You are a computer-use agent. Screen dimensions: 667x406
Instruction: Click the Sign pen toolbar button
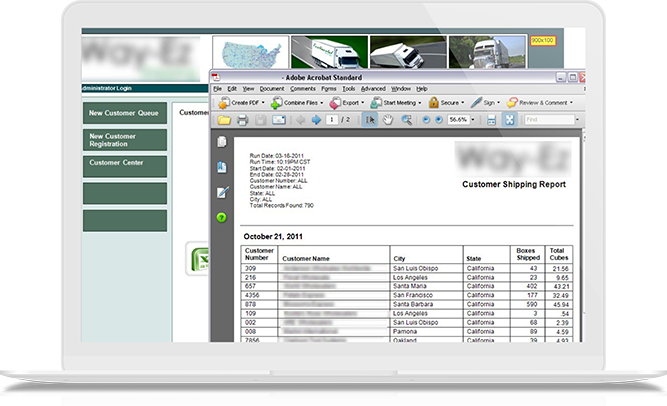[x=485, y=103]
